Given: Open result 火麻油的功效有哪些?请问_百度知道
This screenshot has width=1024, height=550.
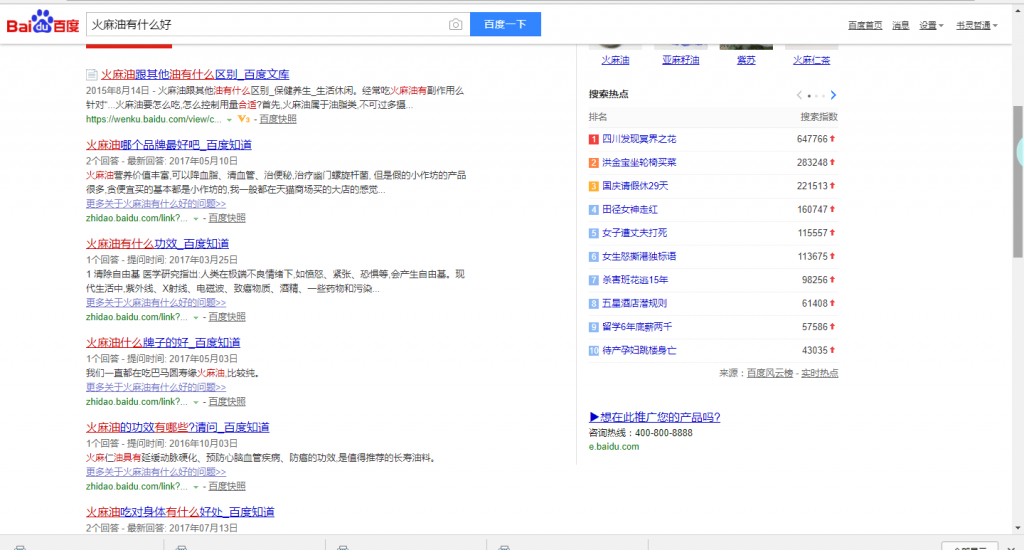Looking at the screenshot, I should pos(177,427).
